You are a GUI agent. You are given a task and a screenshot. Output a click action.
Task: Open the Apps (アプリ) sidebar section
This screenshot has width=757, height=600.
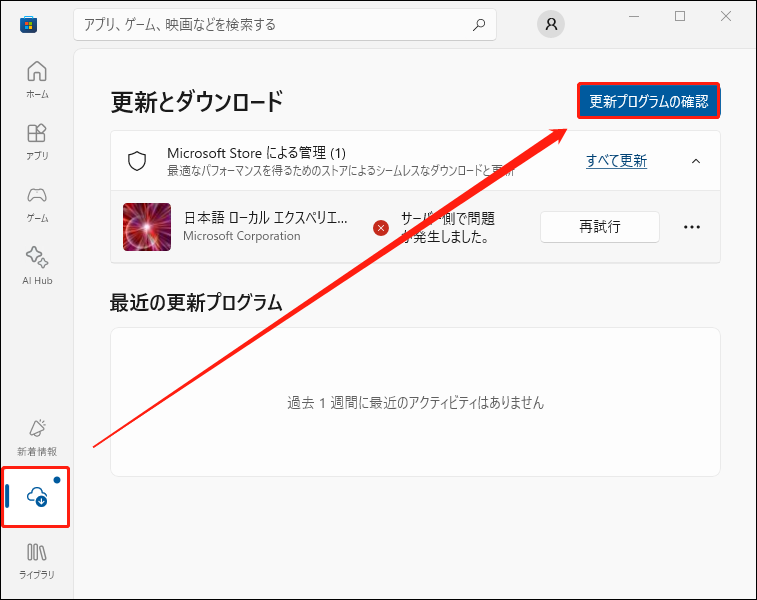(x=37, y=141)
